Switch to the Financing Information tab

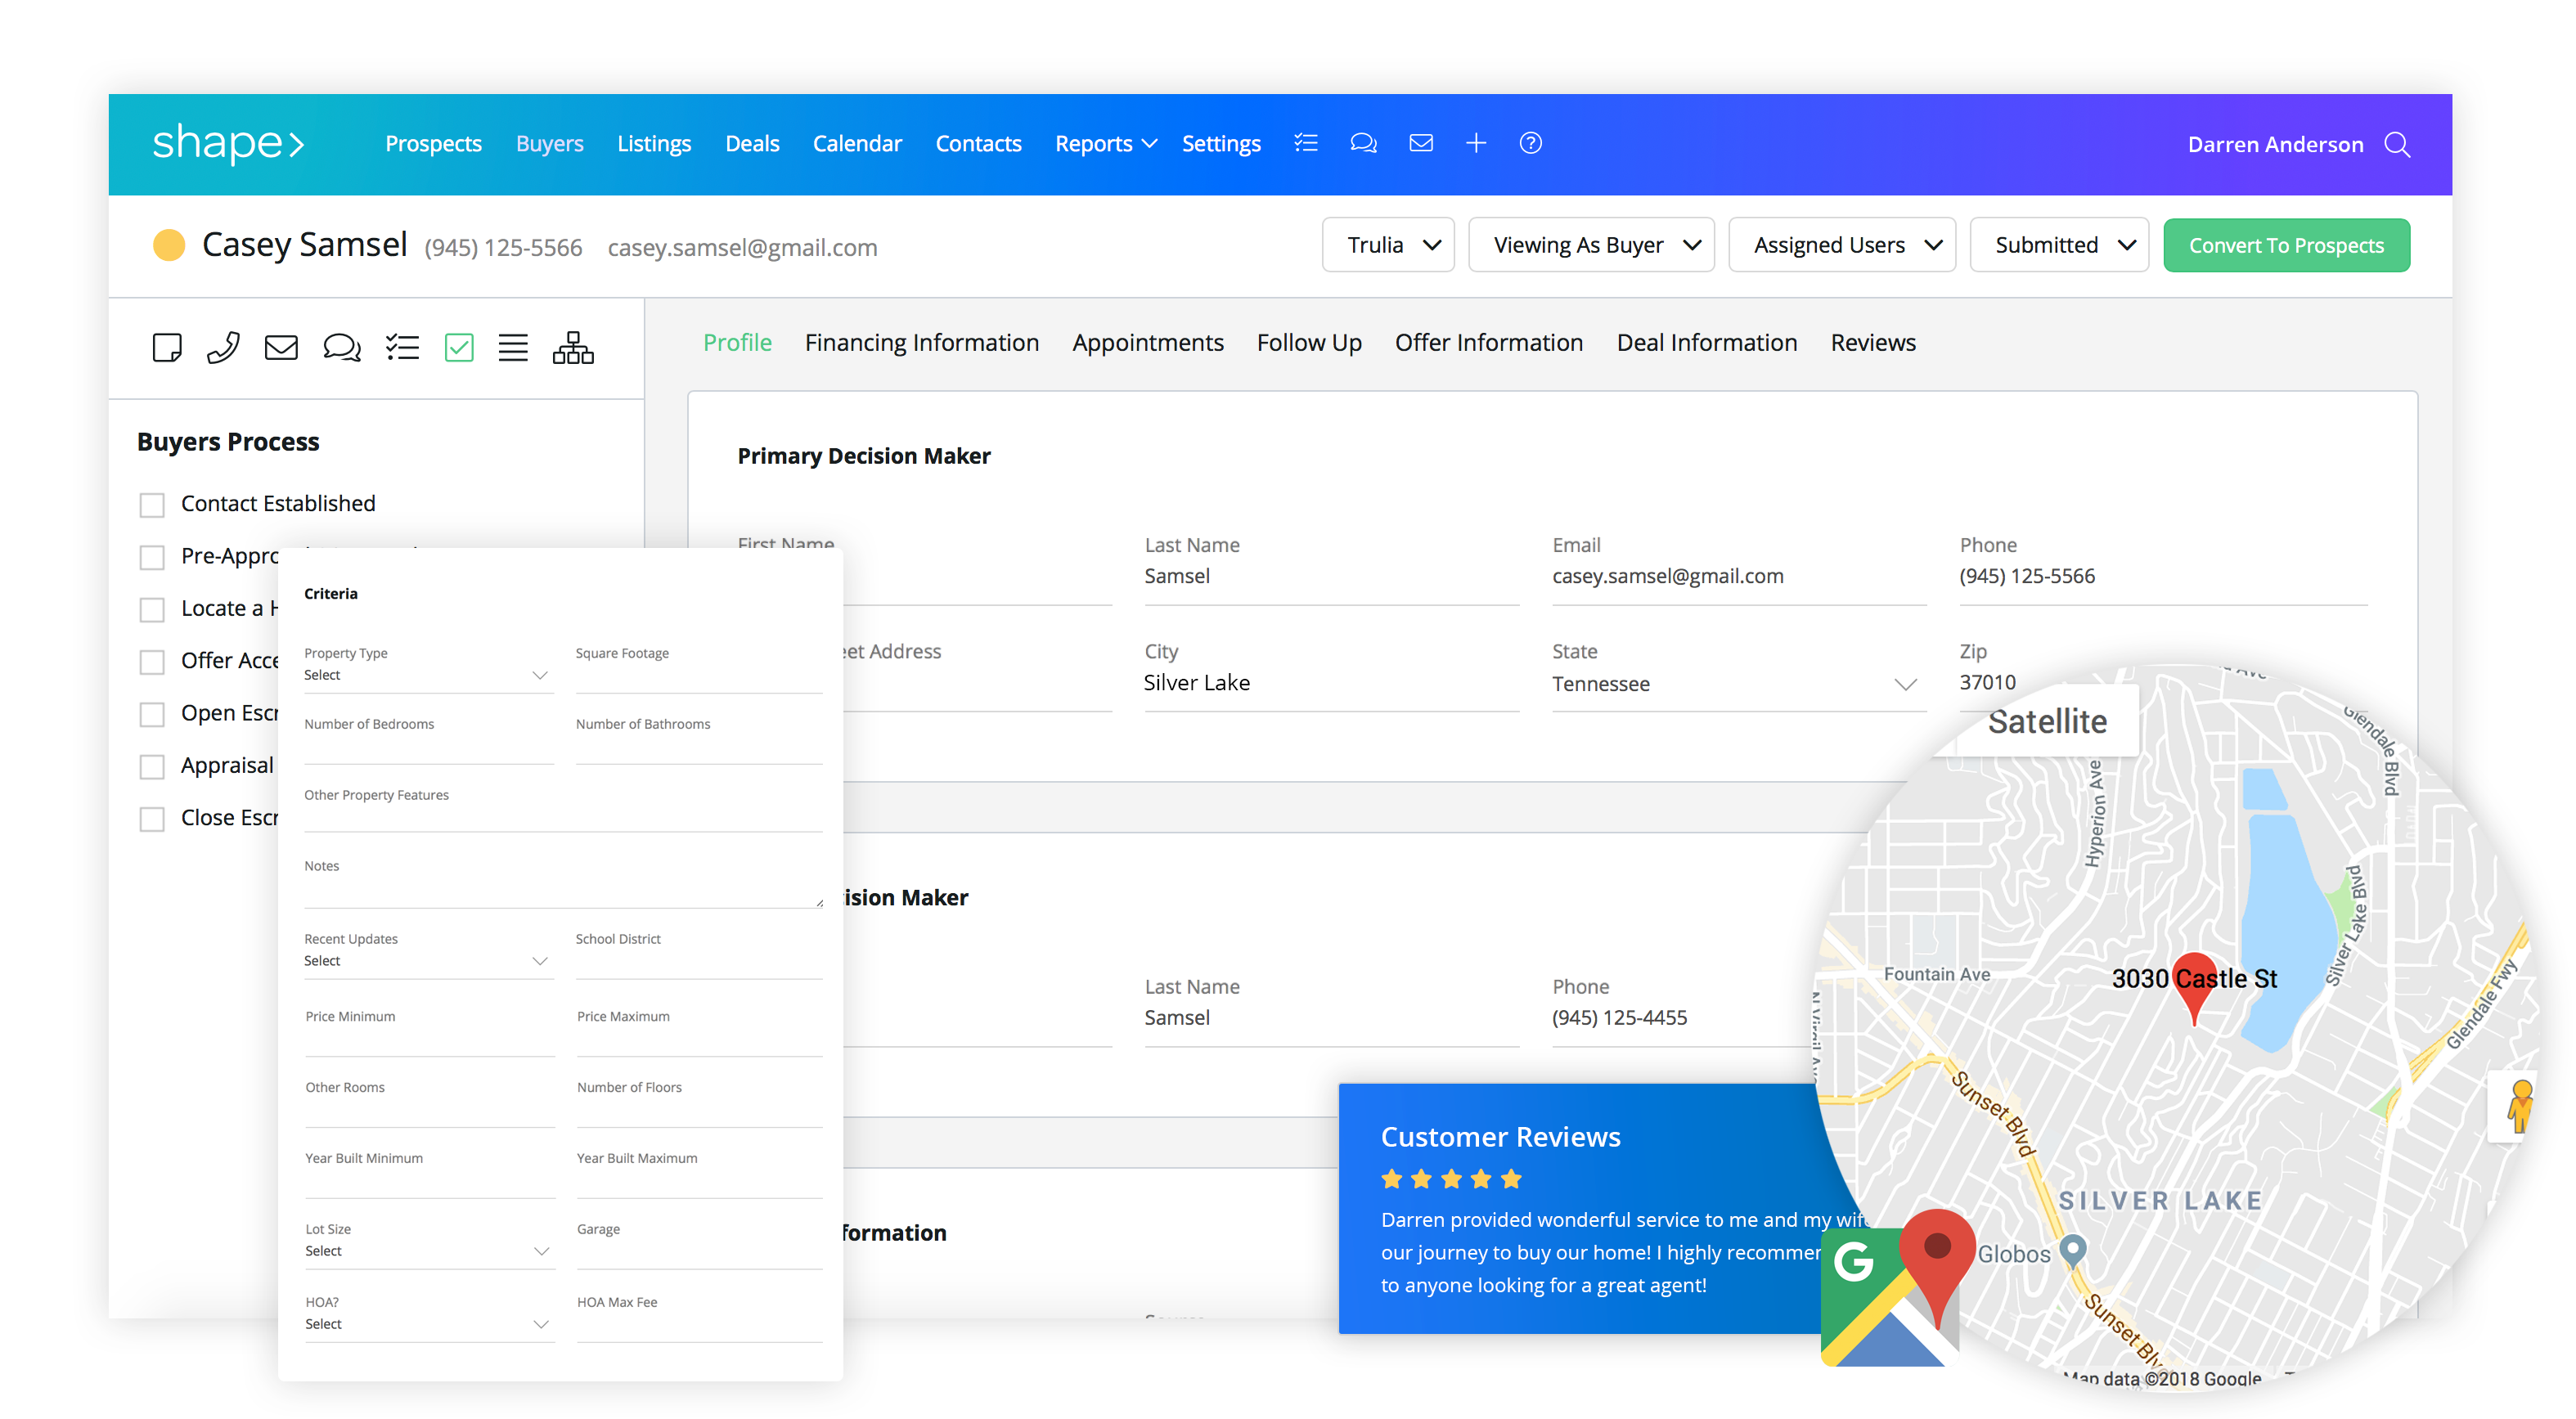click(x=921, y=343)
